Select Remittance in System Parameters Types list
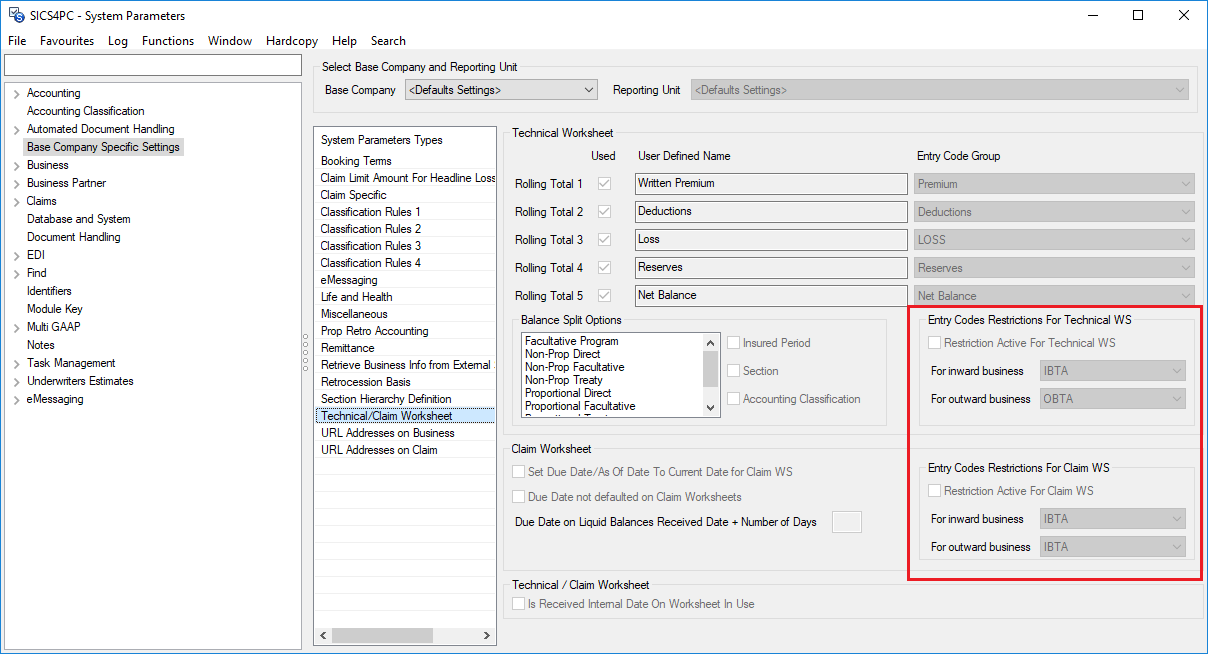 [348, 348]
